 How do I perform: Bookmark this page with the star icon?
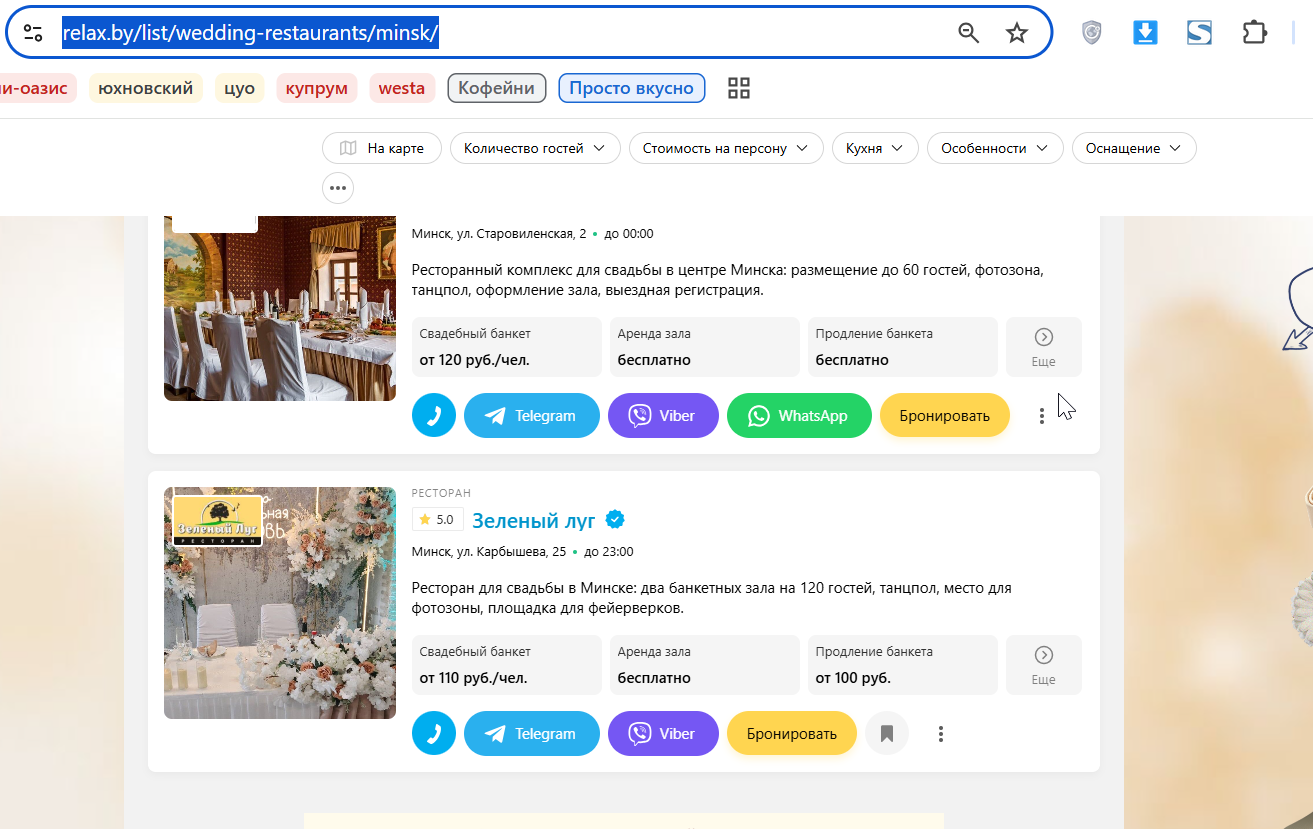click(1017, 33)
